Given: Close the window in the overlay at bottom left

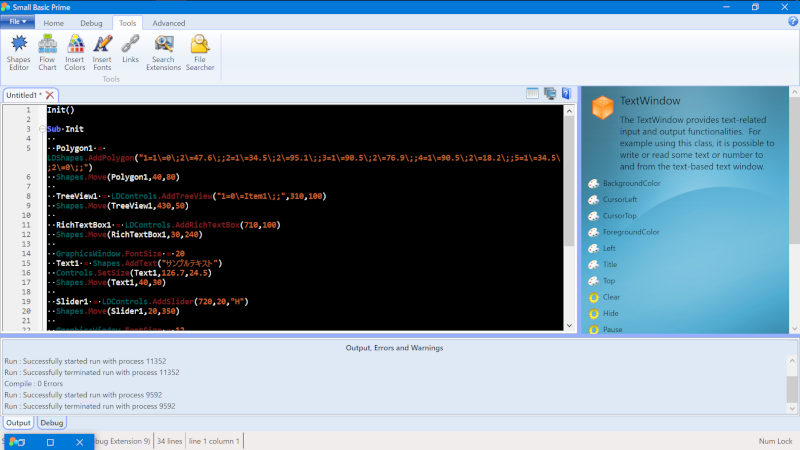Looking at the screenshot, I should (x=80, y=442).
